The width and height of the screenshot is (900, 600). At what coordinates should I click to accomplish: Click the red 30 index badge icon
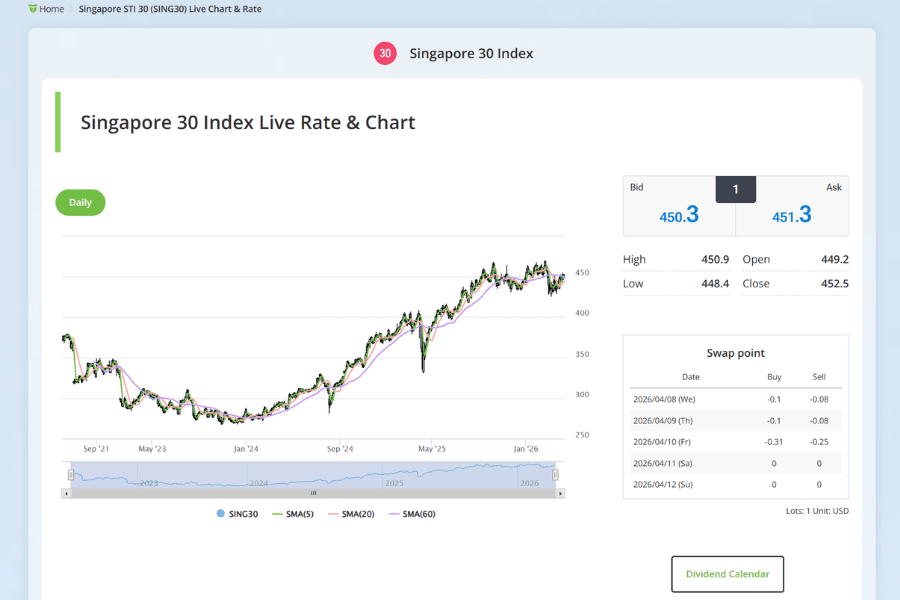(385, 53)
